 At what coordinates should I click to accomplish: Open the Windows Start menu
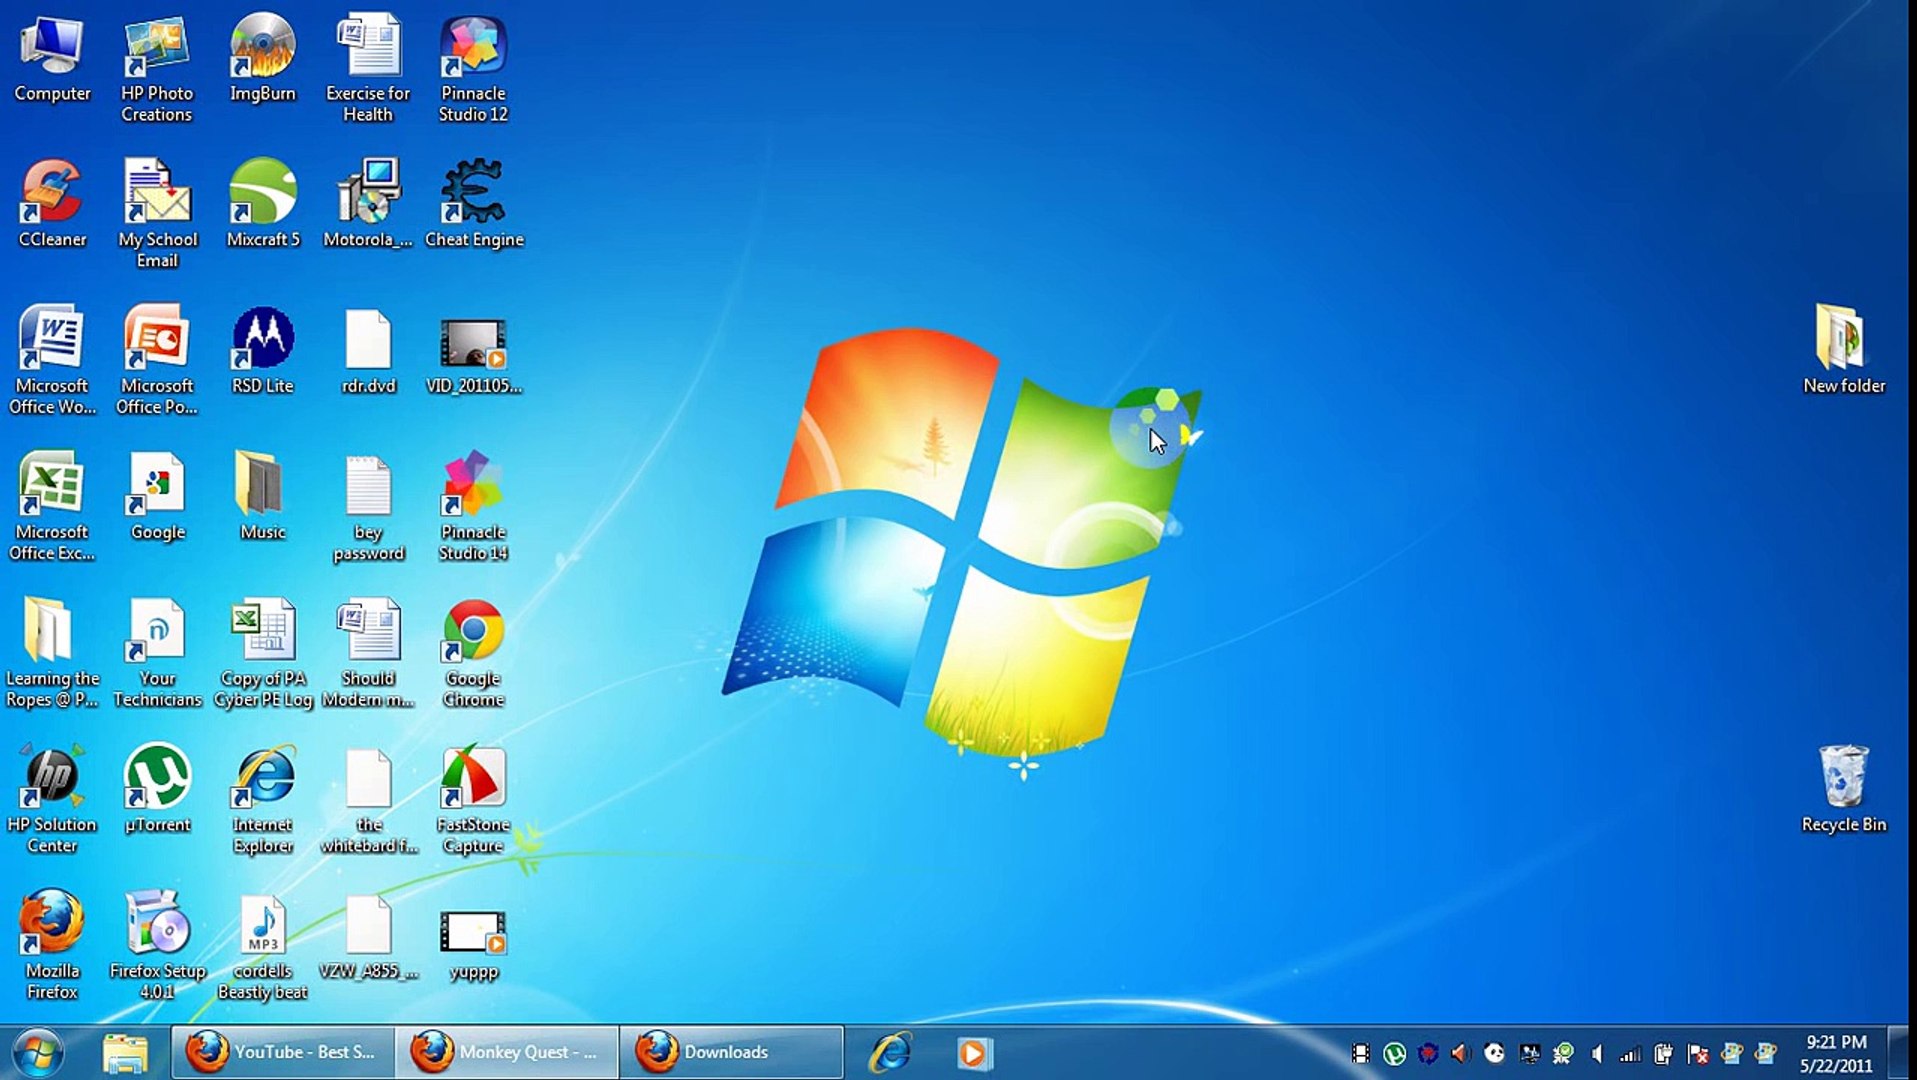[x=38, y=1052]
